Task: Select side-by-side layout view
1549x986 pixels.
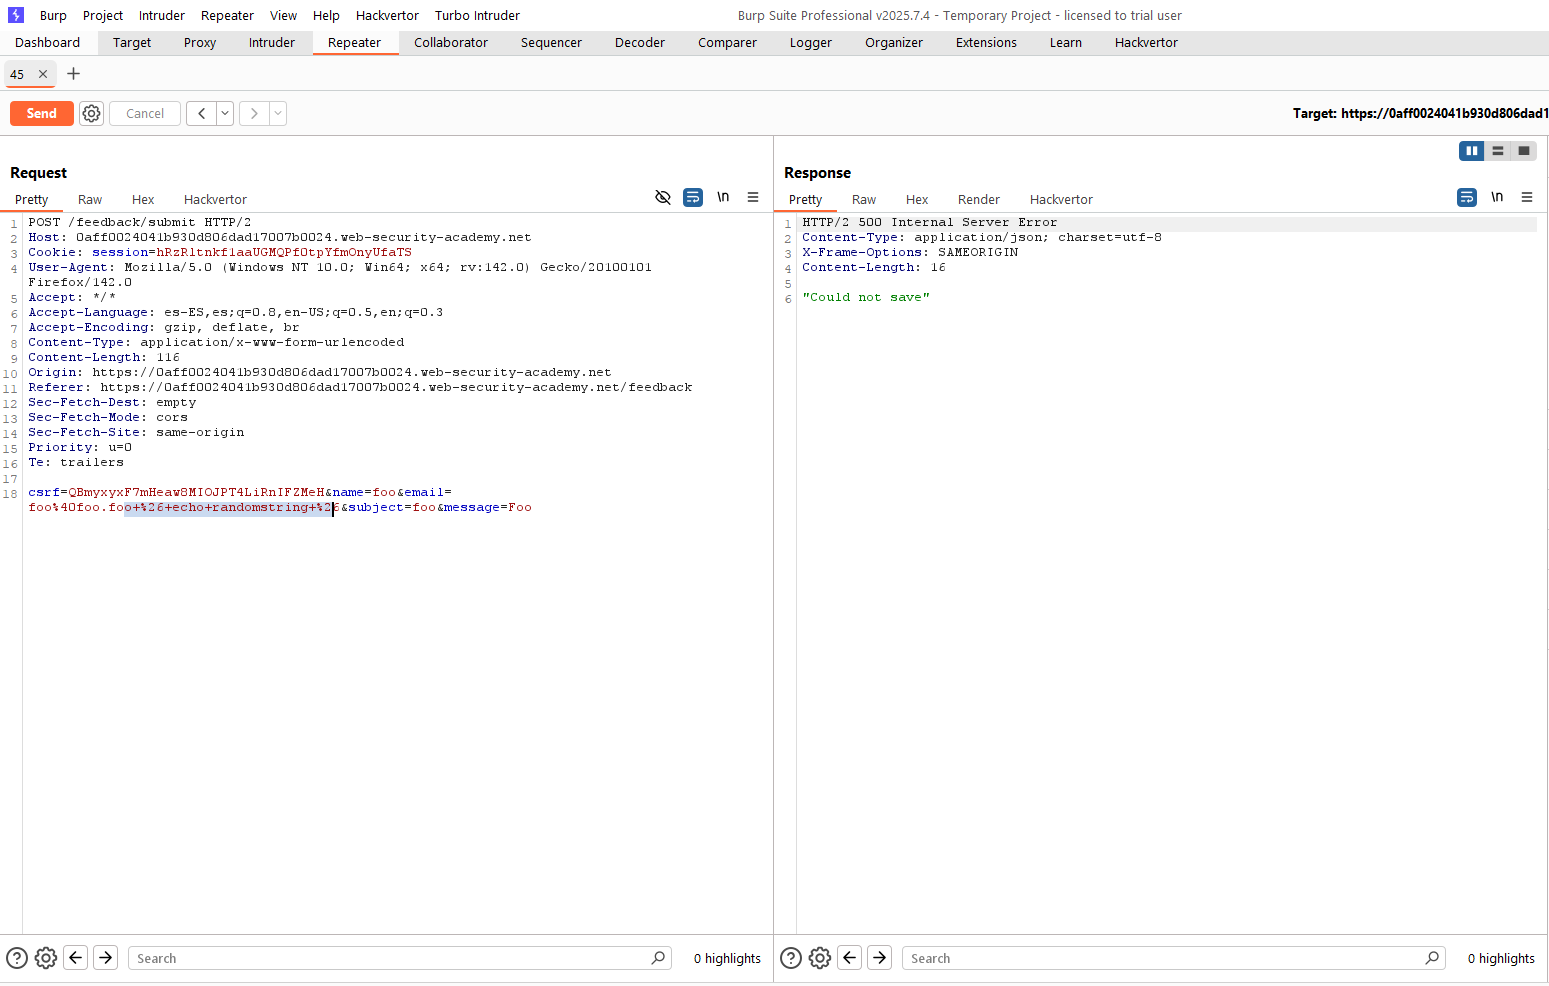Action: pos(1471,151)
